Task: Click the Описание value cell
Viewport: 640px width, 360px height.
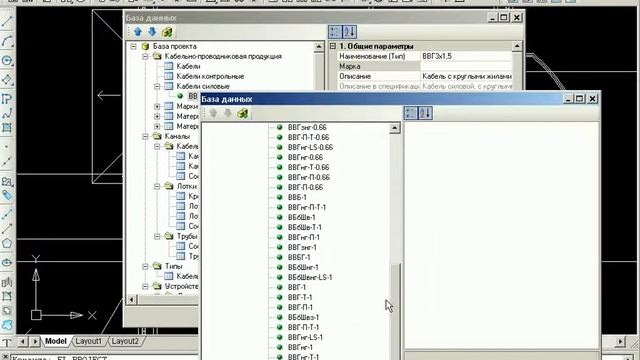Action: click(x=466, y=76)
